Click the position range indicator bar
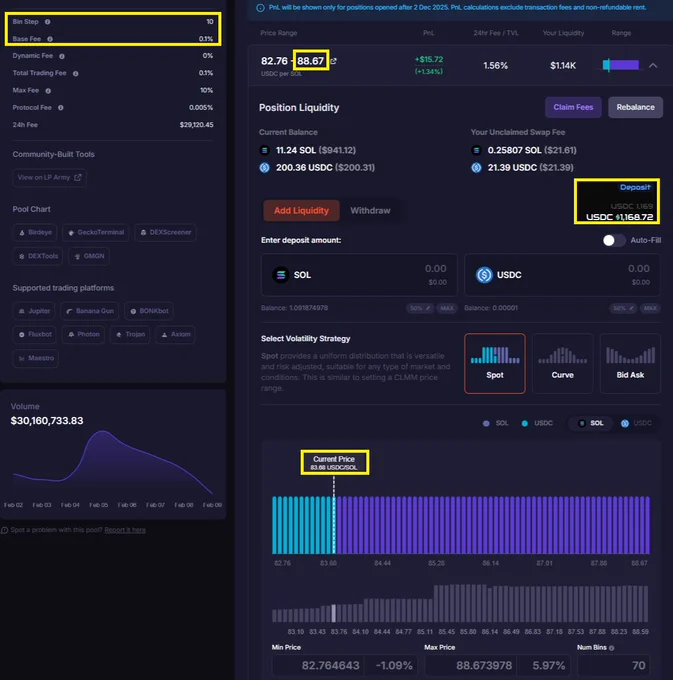This screenshot has height=680, width=673. pos(621,65)
